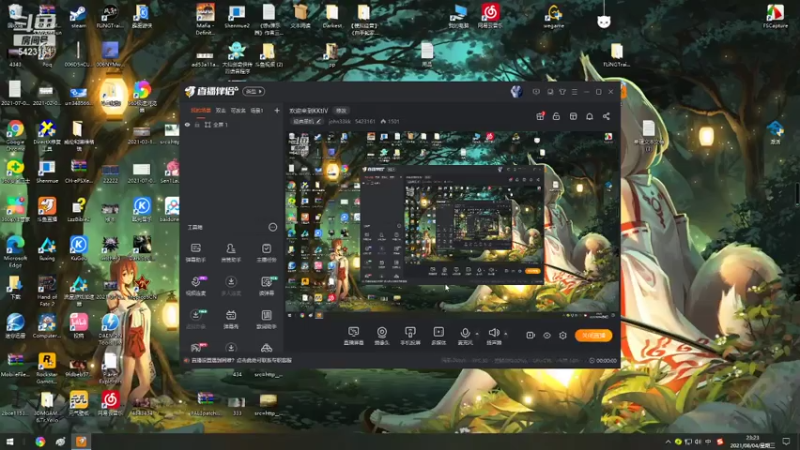
Task: Open the 歌词助手 tool in toolbox
Action: [x=266, y=319]
